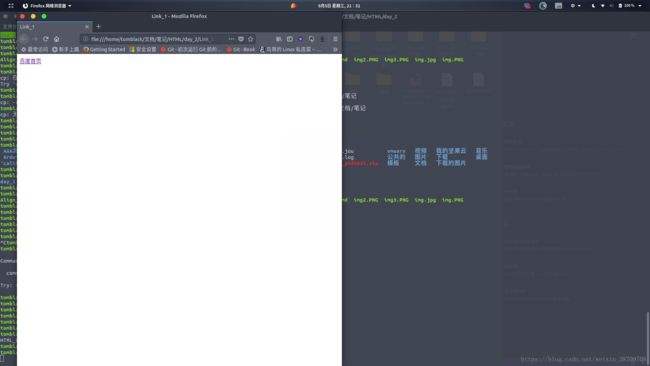The image size is (650, 366).
Task: Click the calendar tray icon in top bar
Action: tap(558, 6)
